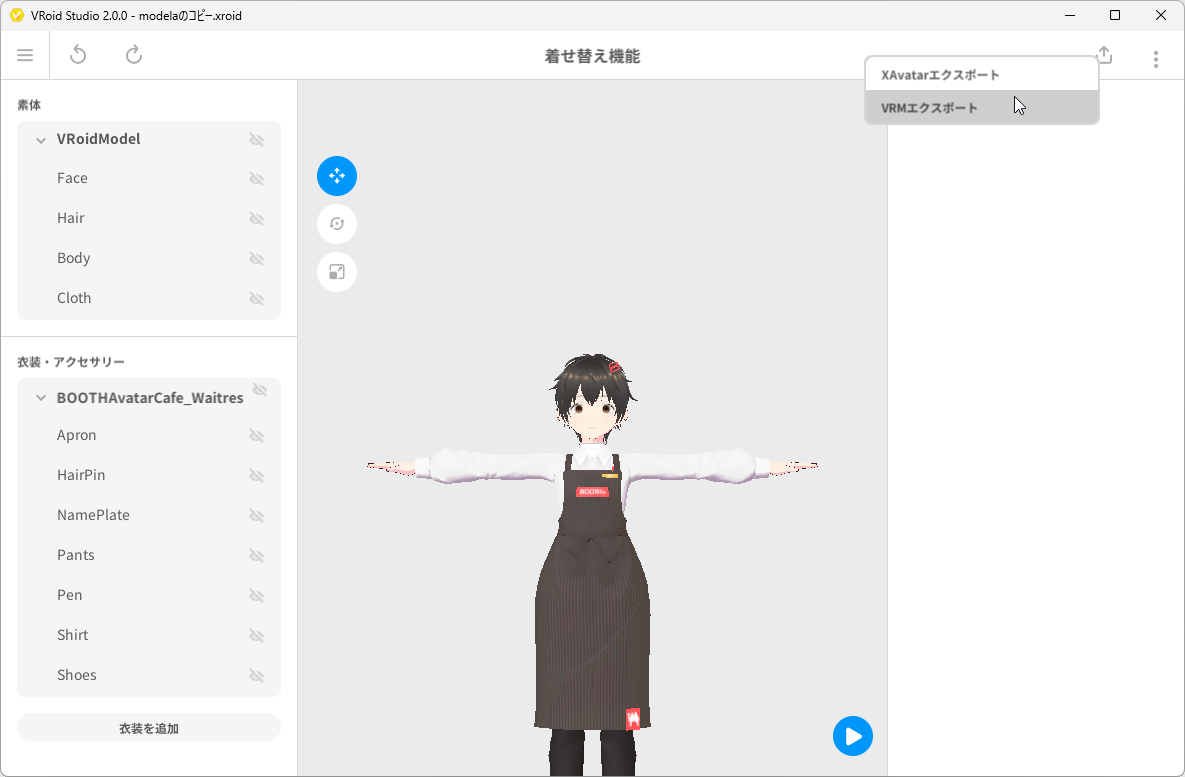Hide the Pen item
The height and width of the screenshot is (777, 1185).
[x=257, y=596]
